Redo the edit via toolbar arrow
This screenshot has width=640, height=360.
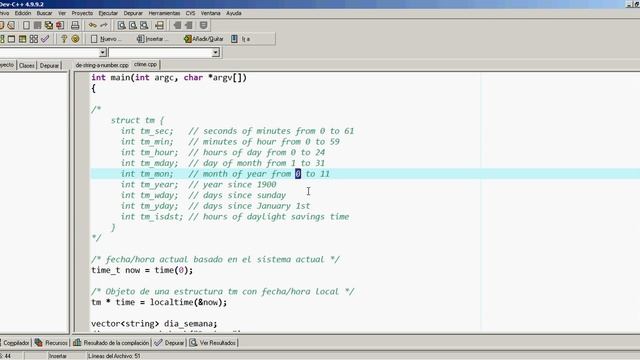104,25
